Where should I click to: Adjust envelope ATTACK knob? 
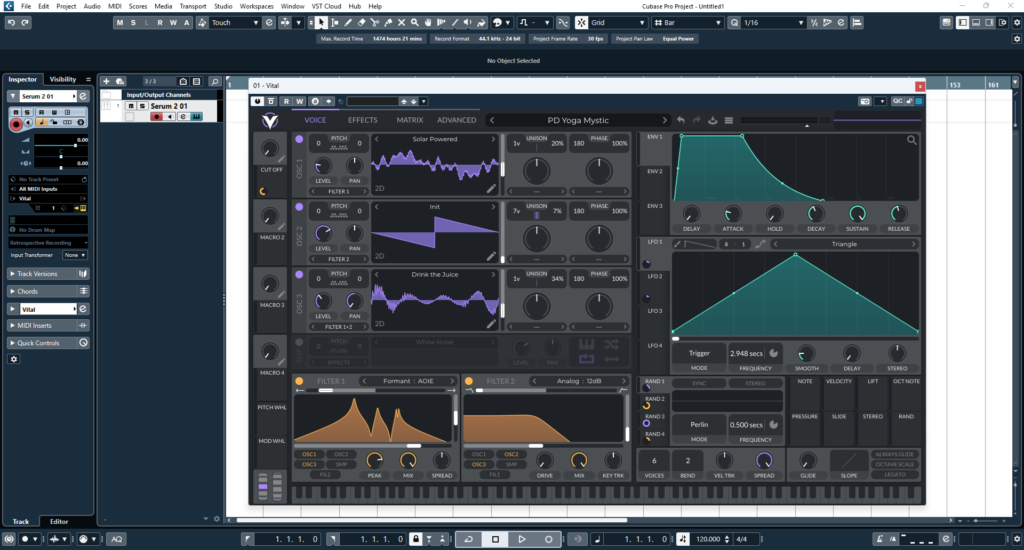[732, 213]
